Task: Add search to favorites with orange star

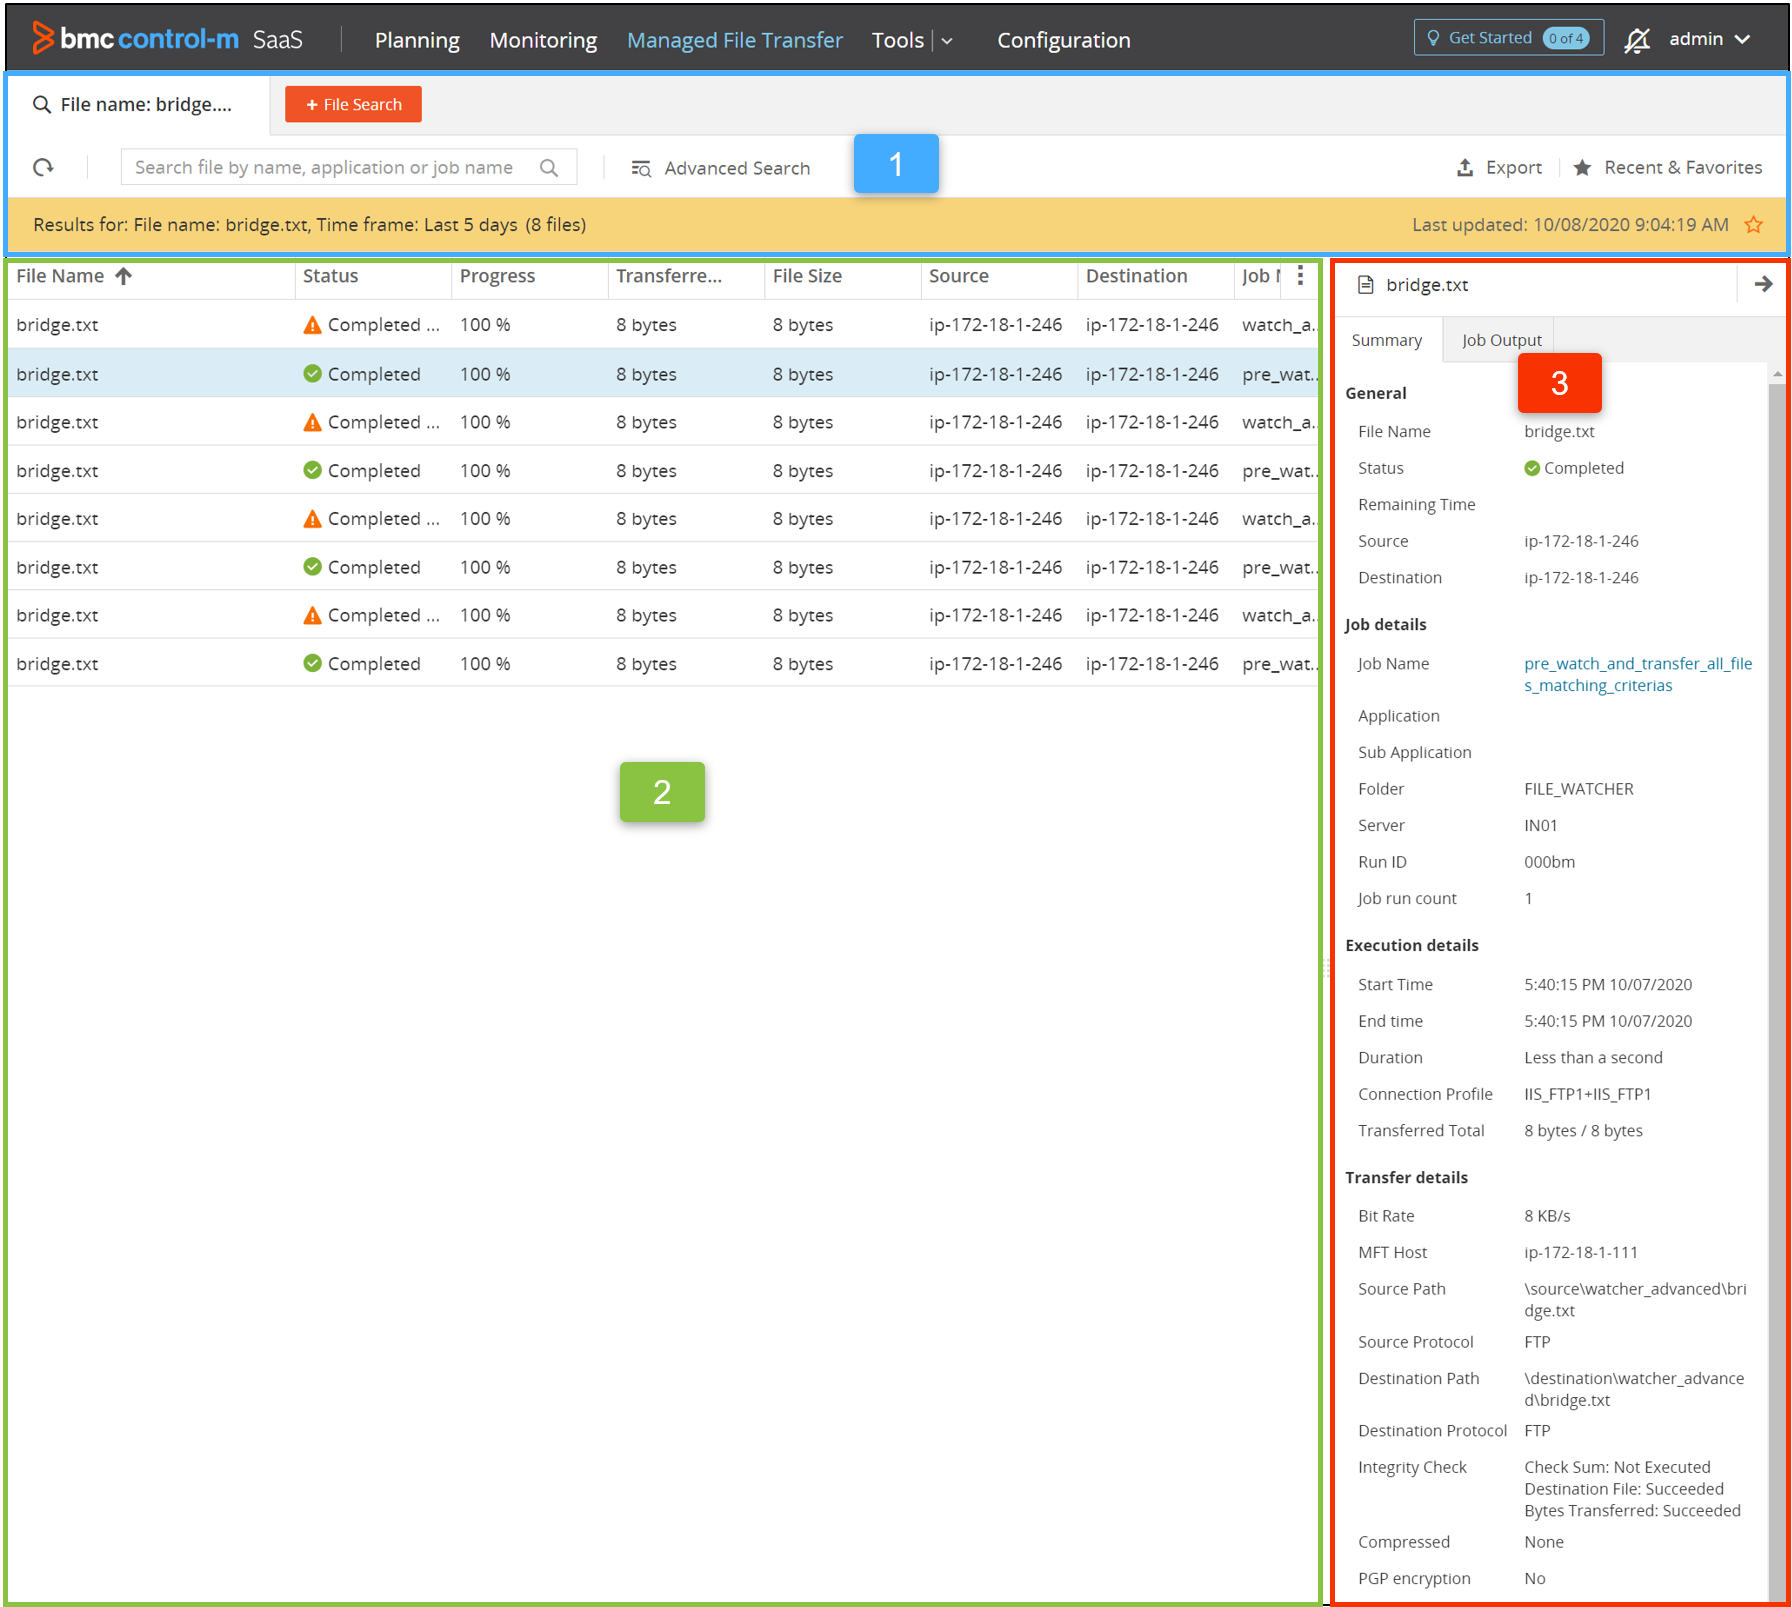Action: (x=1754, y=224)
